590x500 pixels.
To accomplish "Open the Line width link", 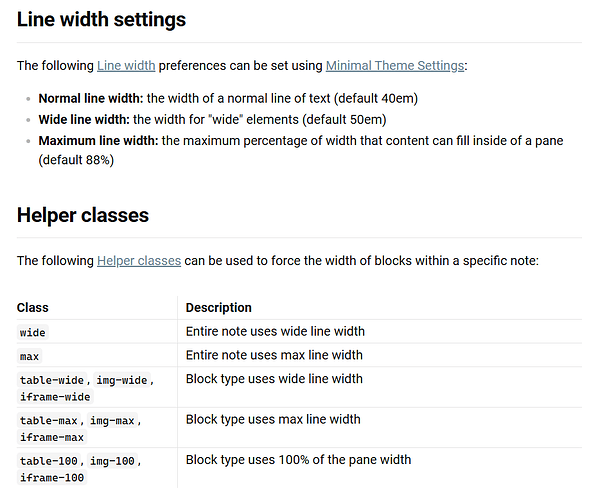I will click(x=126, y=65).
